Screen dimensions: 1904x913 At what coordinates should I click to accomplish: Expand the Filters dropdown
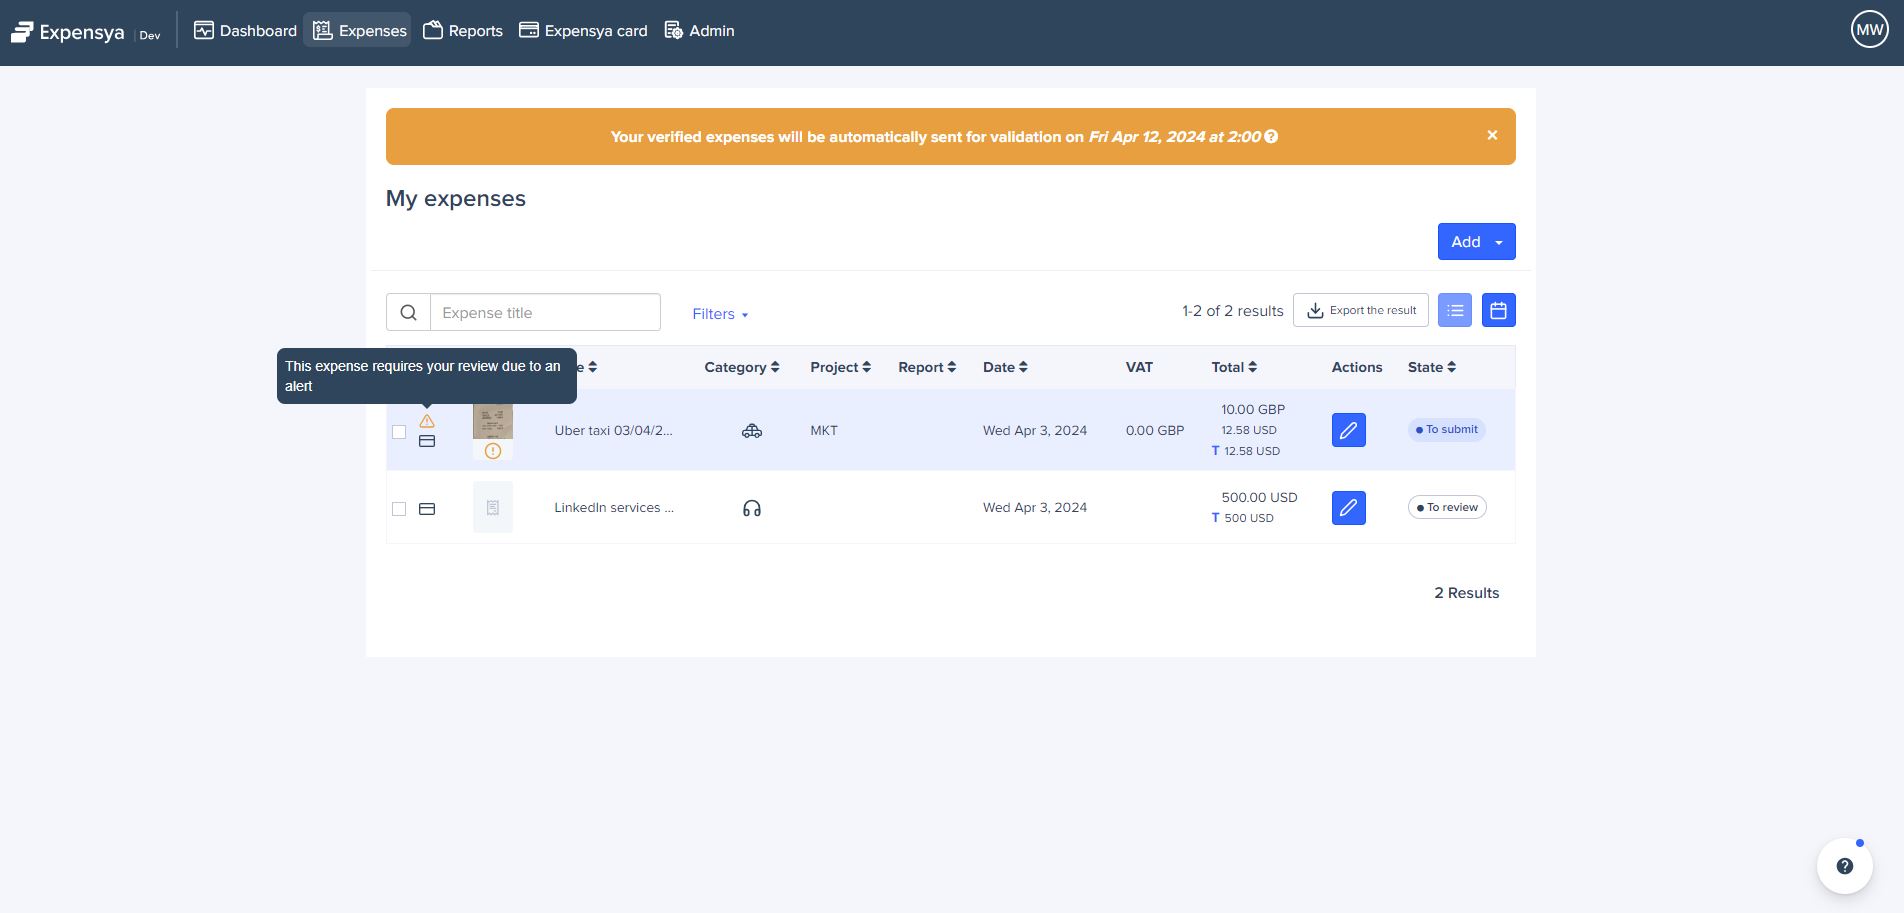(x=720, y=314)
